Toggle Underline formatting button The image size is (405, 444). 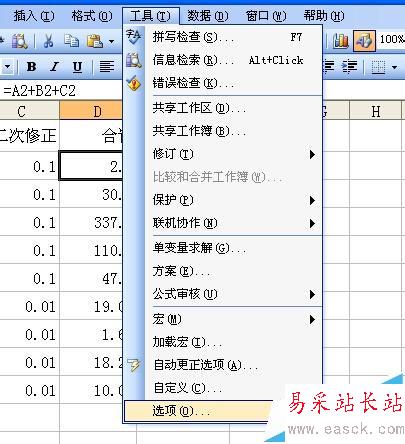77,67
